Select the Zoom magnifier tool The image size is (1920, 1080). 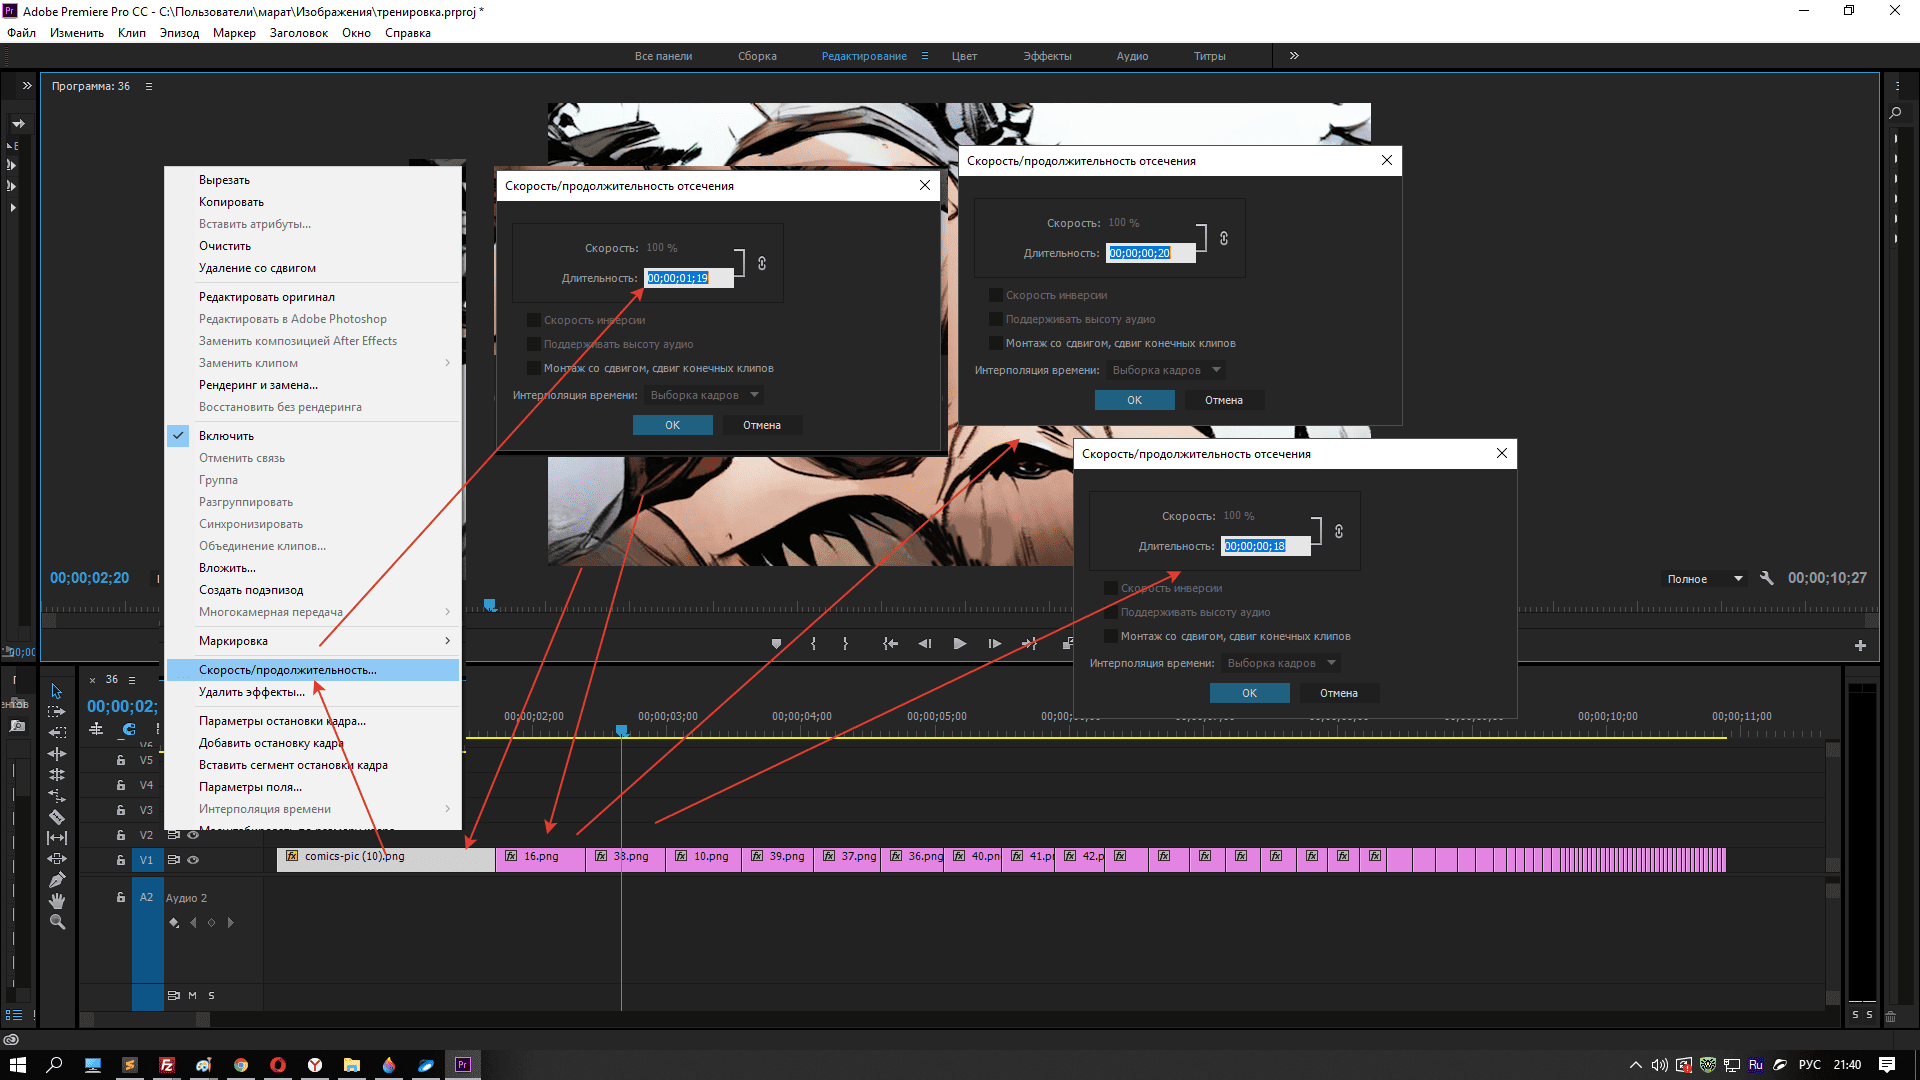pyautogui.click(x=57, y=922)
